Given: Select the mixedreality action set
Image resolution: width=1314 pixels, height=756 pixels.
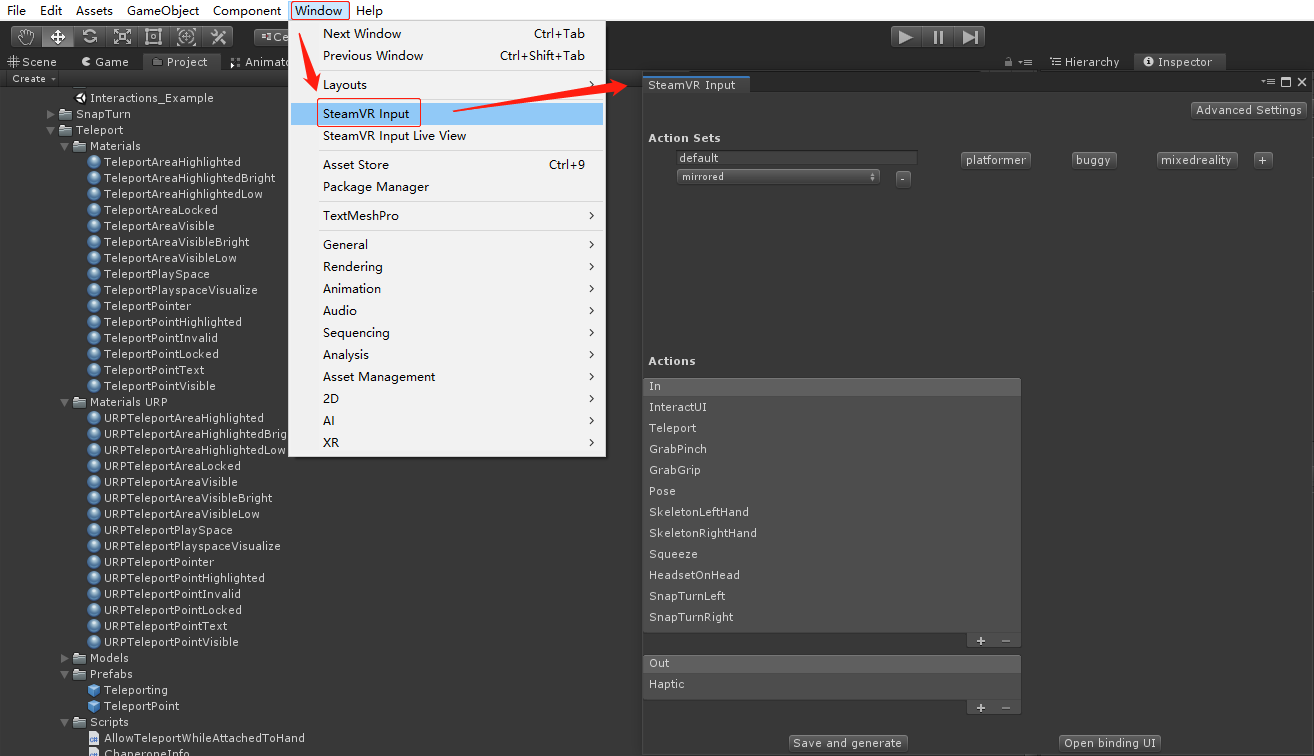Looking at the screenshot, I should coord(1196,160).
